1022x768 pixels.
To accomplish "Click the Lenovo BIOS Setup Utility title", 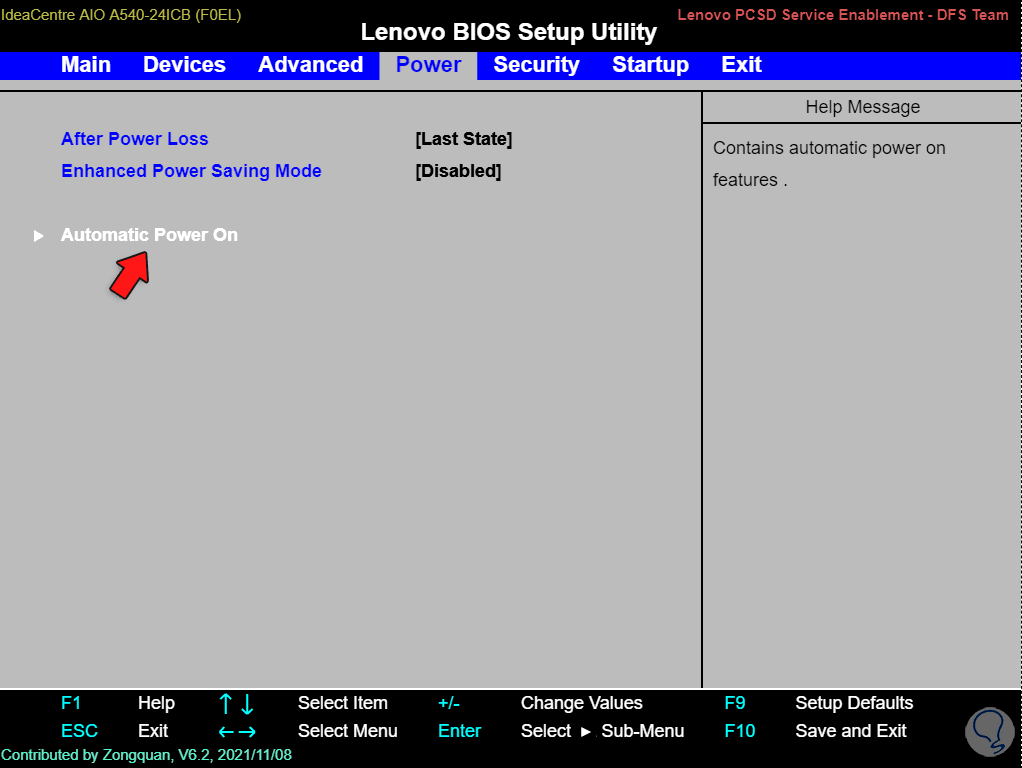I will [x=508, y=32].
